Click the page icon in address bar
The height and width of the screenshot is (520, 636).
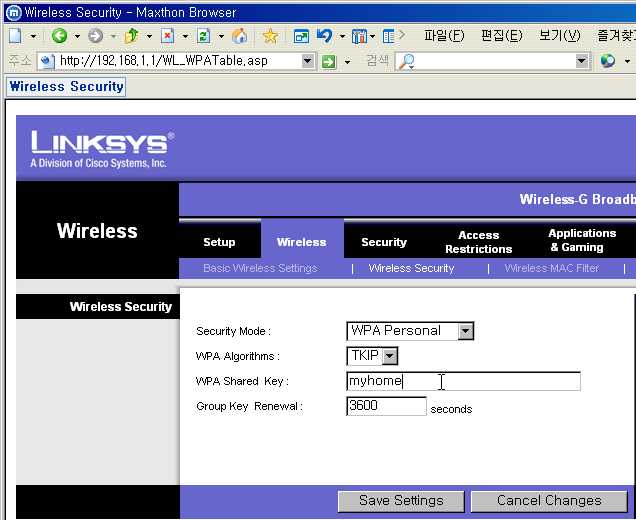[x=47, y=61]
